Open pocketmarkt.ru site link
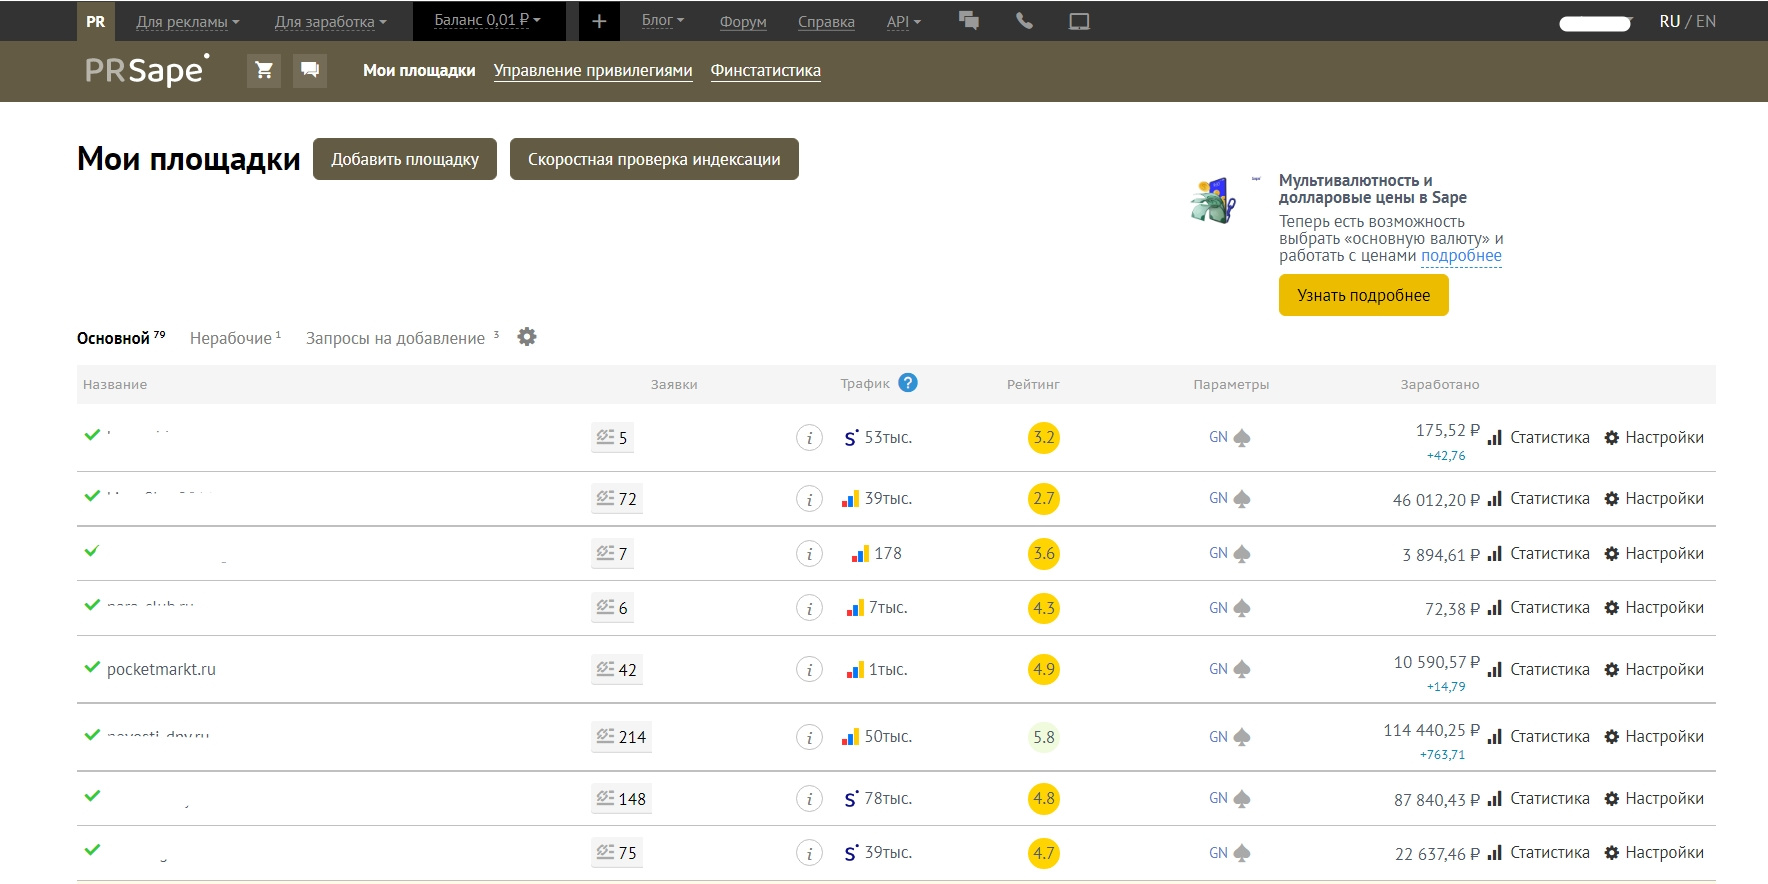Image resolution: width=1768 pixels, height=884 pixels. click(161, 670)
